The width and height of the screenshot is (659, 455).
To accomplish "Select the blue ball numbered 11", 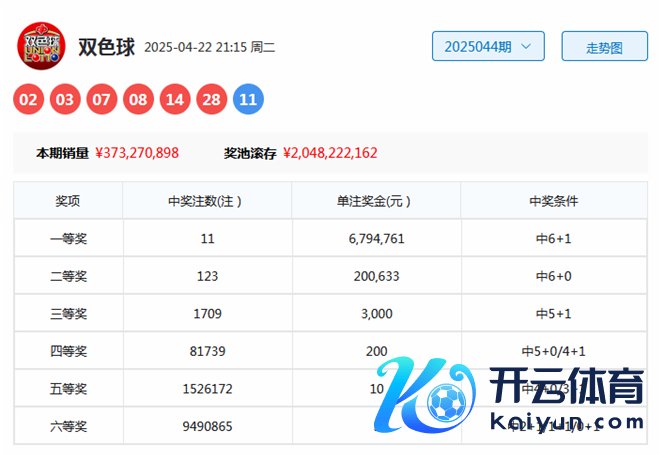I will pyautogui.click(x=248, y=99).
